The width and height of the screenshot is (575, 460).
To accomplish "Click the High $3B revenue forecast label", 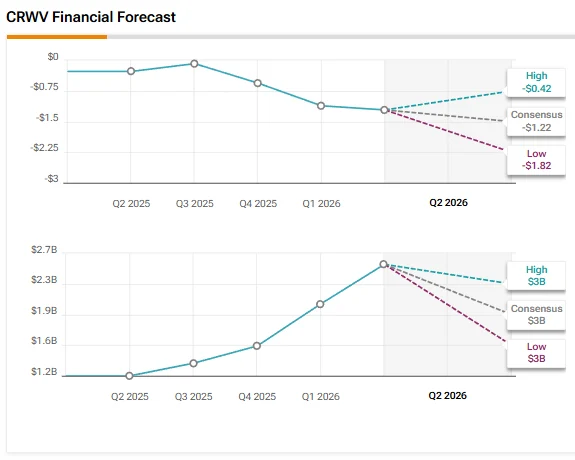I will (536, 276).
